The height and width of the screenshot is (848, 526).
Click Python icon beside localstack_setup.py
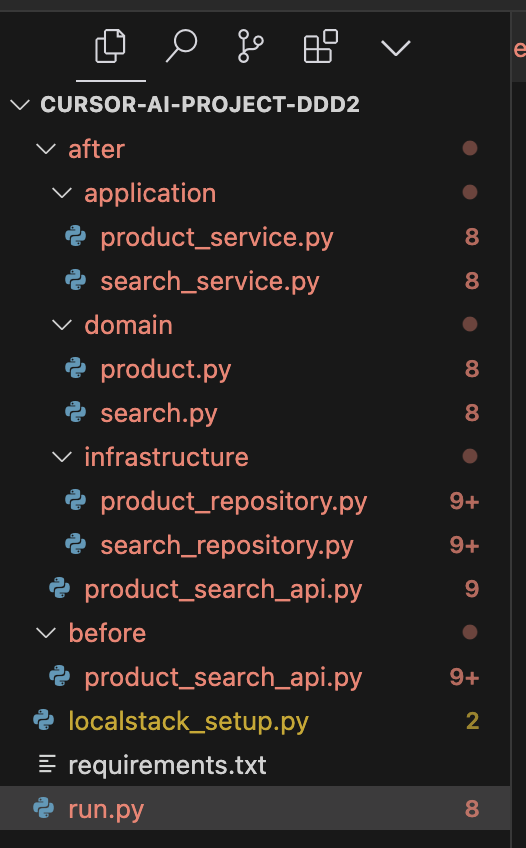point(44,720)
